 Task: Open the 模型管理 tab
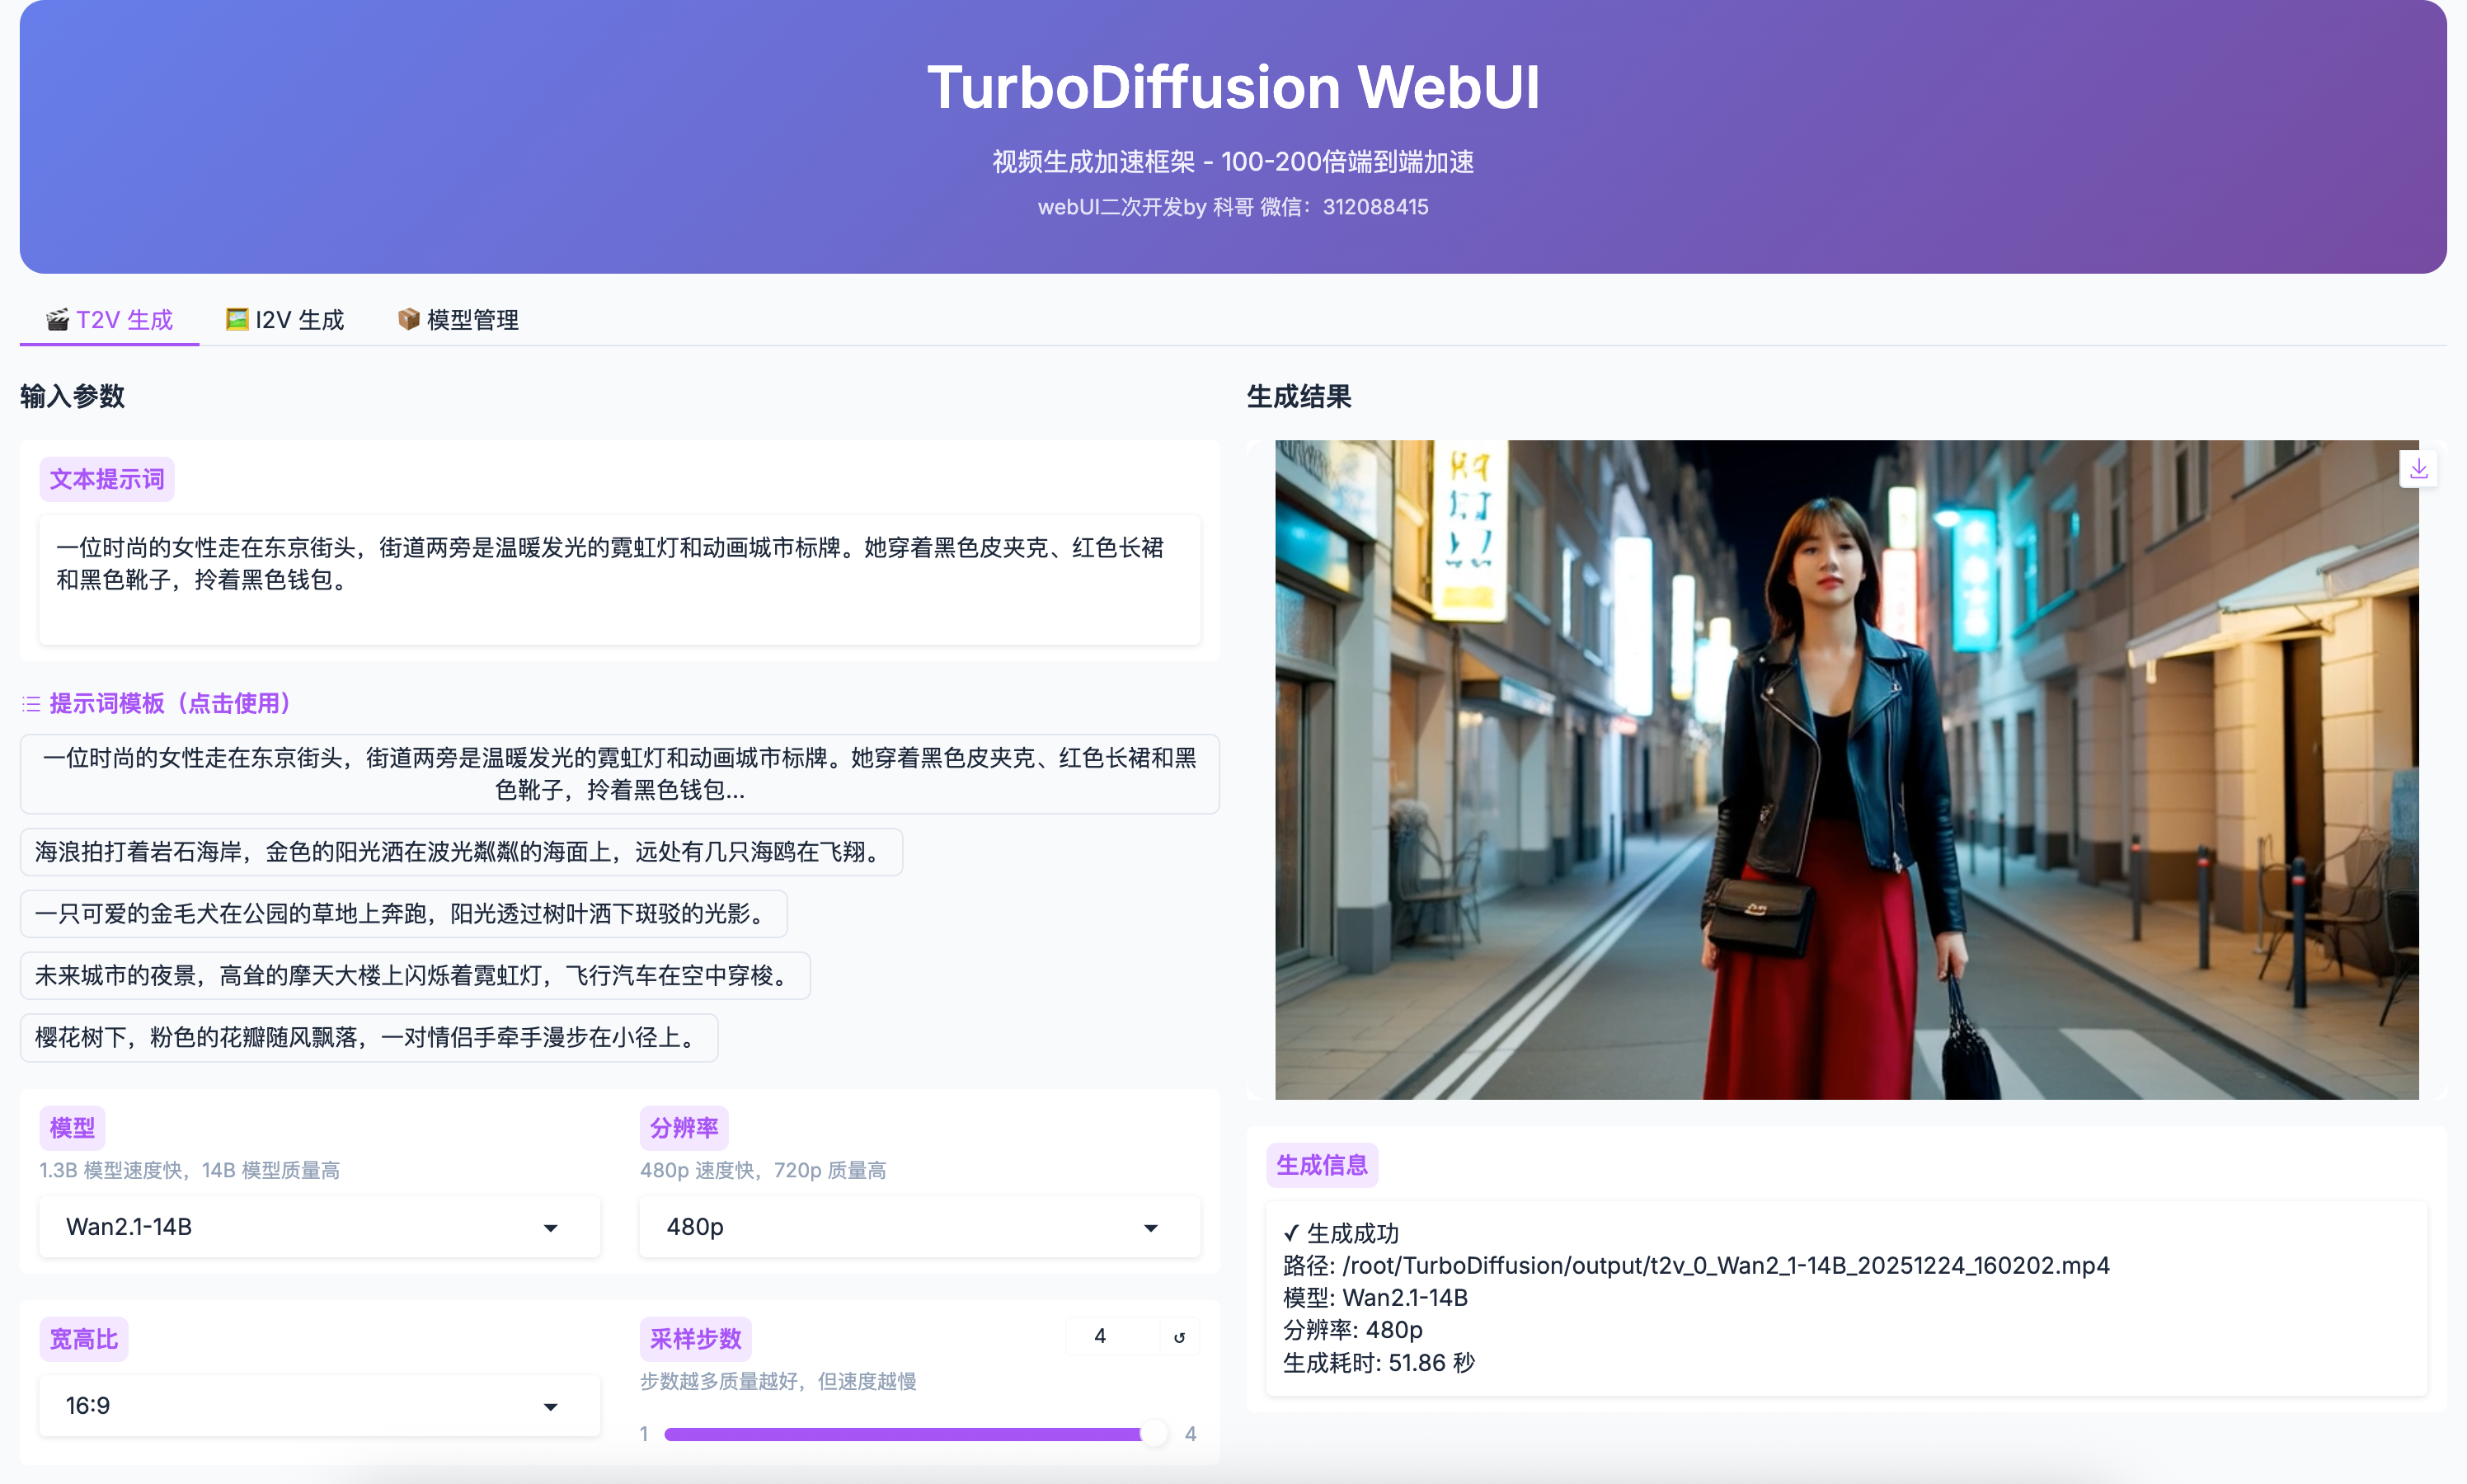tap(459, 319)
